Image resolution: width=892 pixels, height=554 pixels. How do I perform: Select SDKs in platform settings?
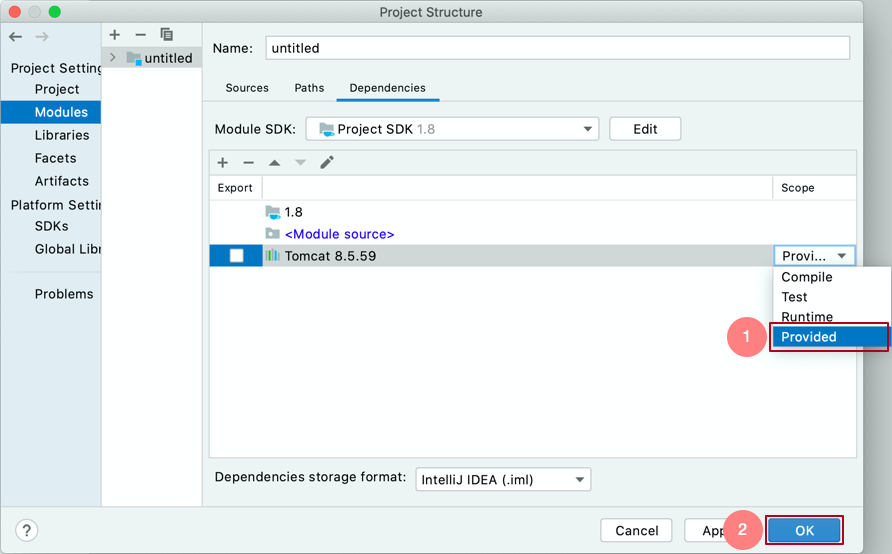51,226
